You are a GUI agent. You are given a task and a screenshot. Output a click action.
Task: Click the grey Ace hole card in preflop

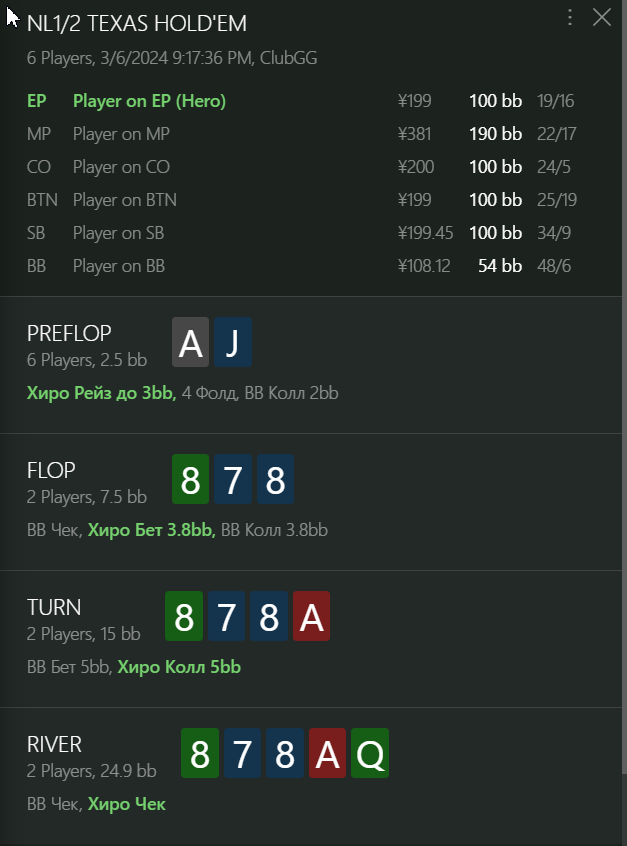tap(190, 342)
